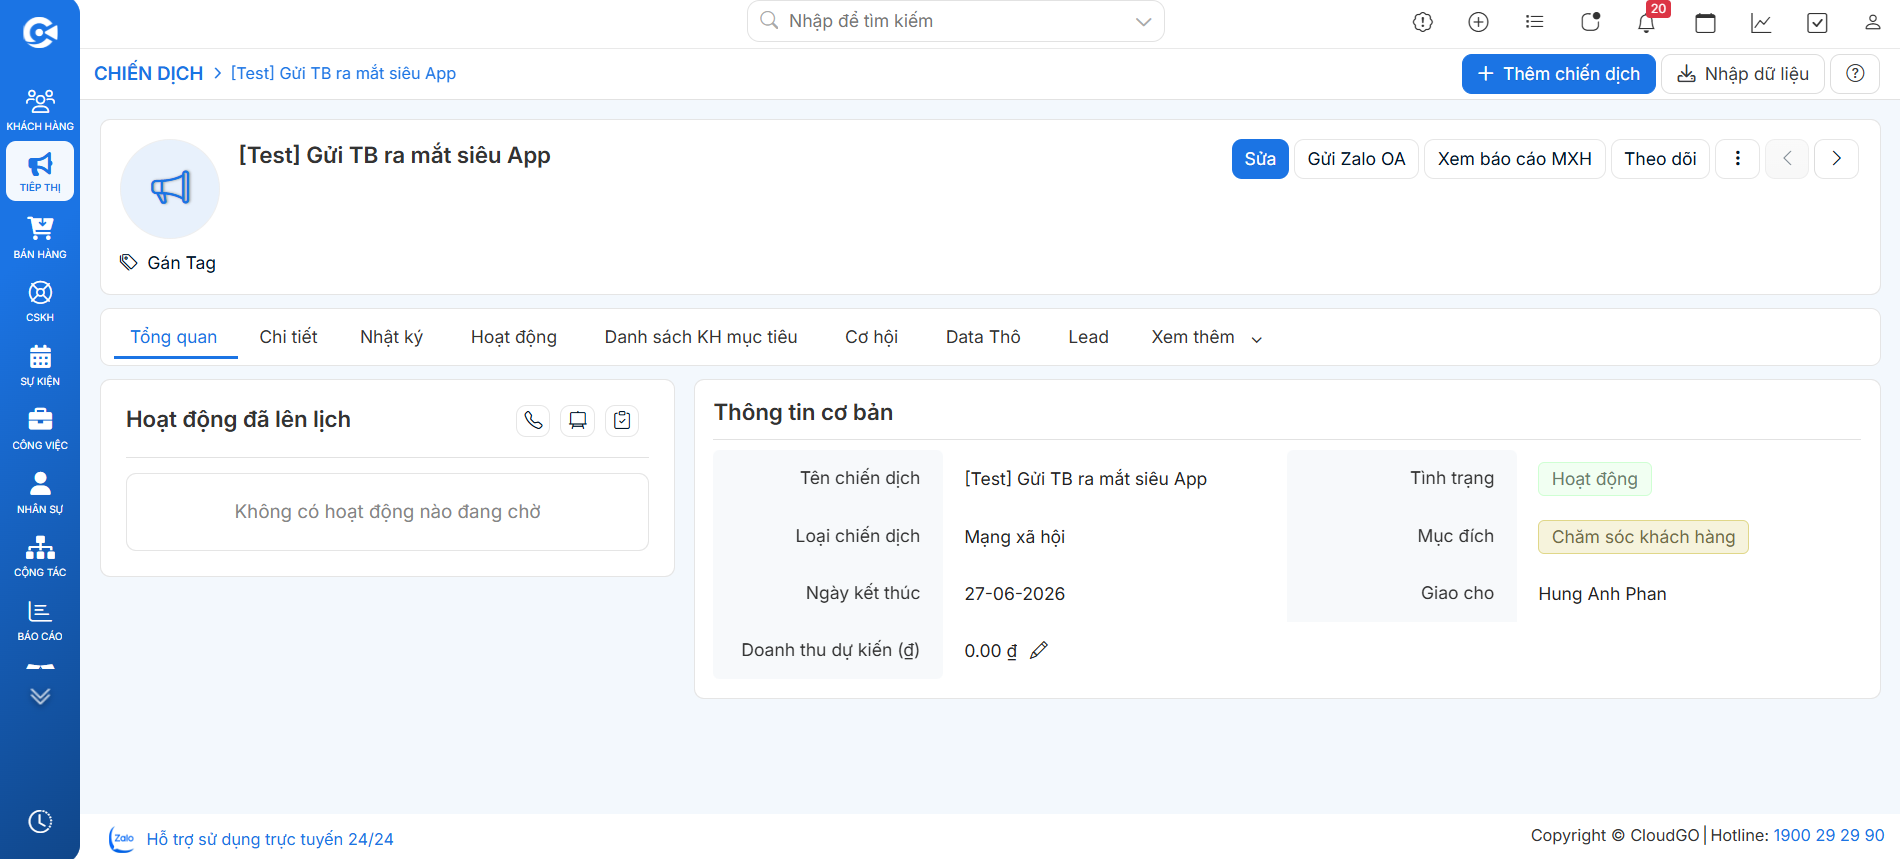
Task: Open the calendar icon in top bar
Action: tap(1706, 22)
